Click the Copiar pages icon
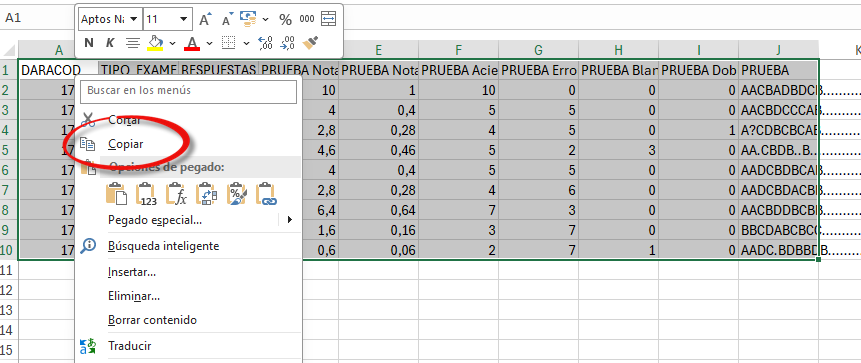Viewport: 861px width, 363px height. coord(87,144)
